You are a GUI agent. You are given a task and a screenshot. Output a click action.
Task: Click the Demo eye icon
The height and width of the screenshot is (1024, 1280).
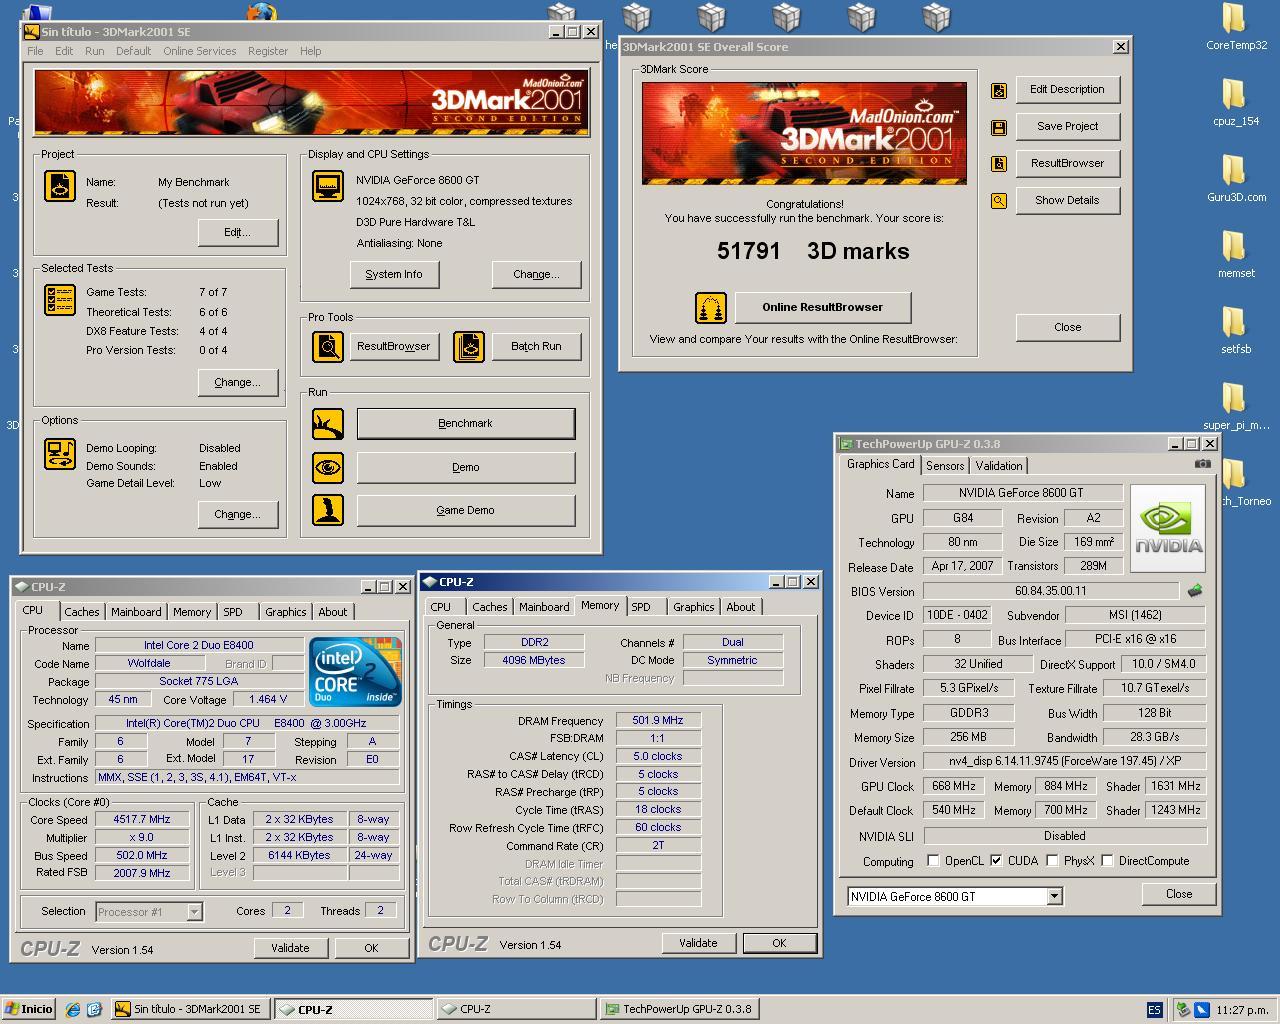pos(328,467)
